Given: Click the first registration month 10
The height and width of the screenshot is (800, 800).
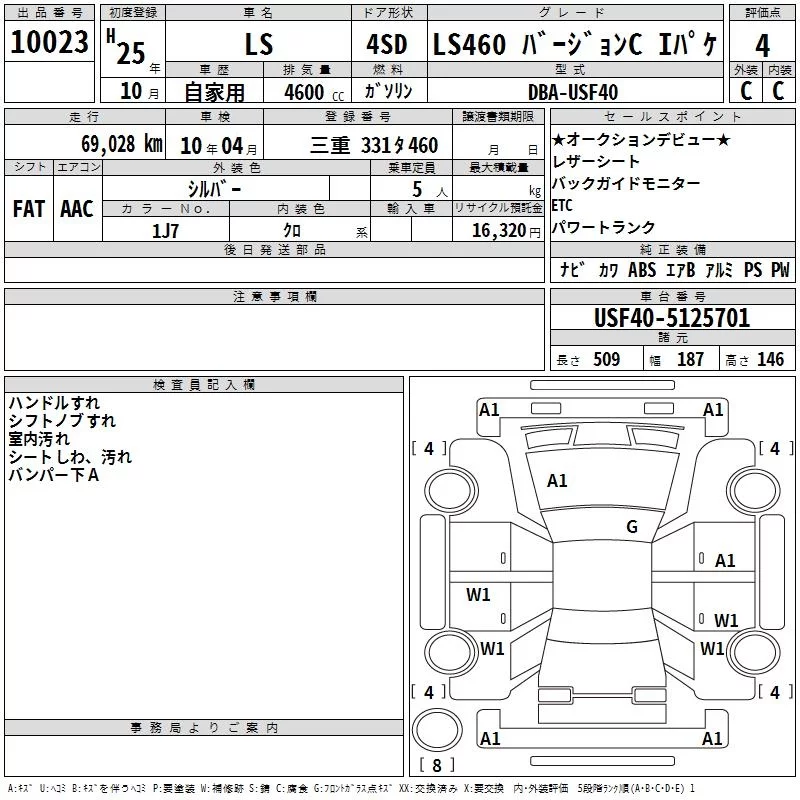Looking at the screenshot, I should (x=131, y=91).
